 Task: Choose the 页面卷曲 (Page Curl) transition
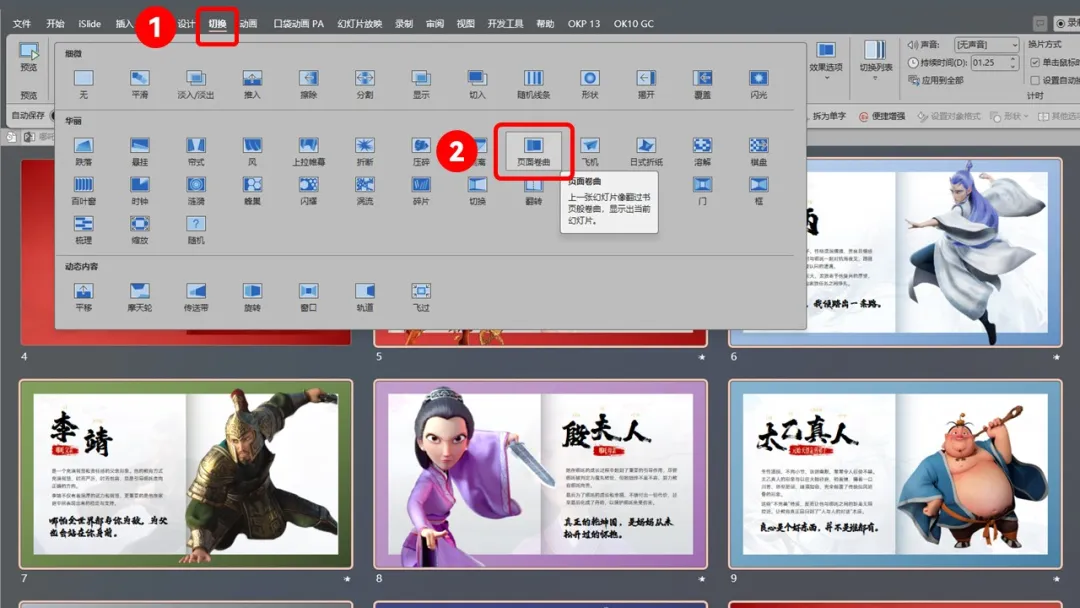[x=534, y=151]
